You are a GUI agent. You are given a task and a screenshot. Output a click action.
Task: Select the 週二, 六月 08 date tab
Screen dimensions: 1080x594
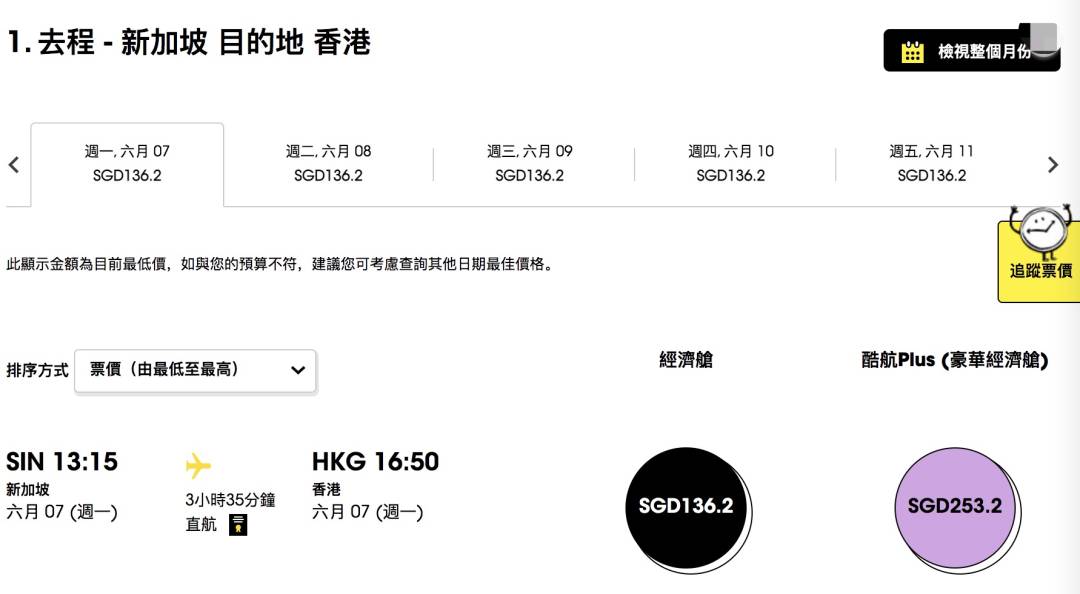tap(329, 164)
